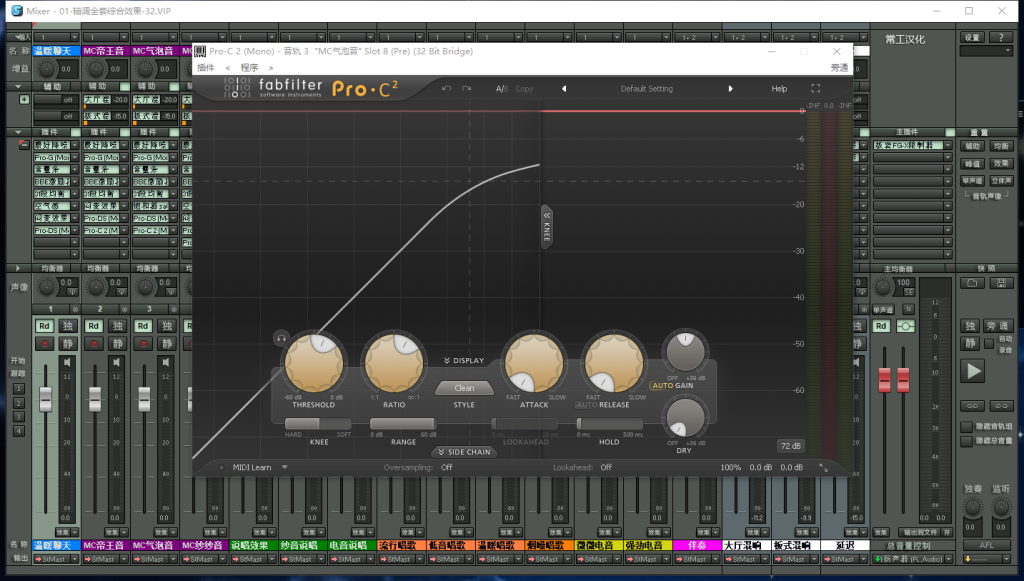
Task: Click the 72 dB range button
Action: point(790,446)
